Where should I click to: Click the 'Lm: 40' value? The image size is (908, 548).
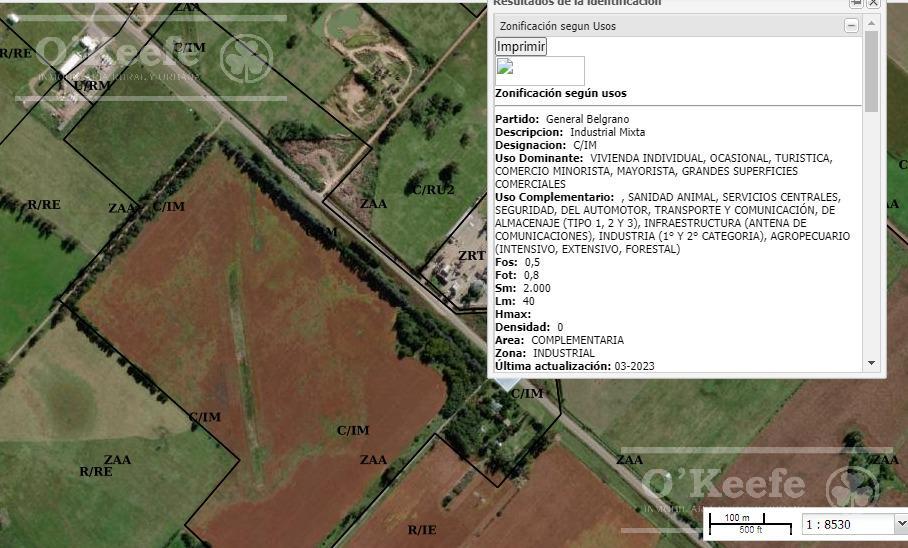(x=529, y=301)
